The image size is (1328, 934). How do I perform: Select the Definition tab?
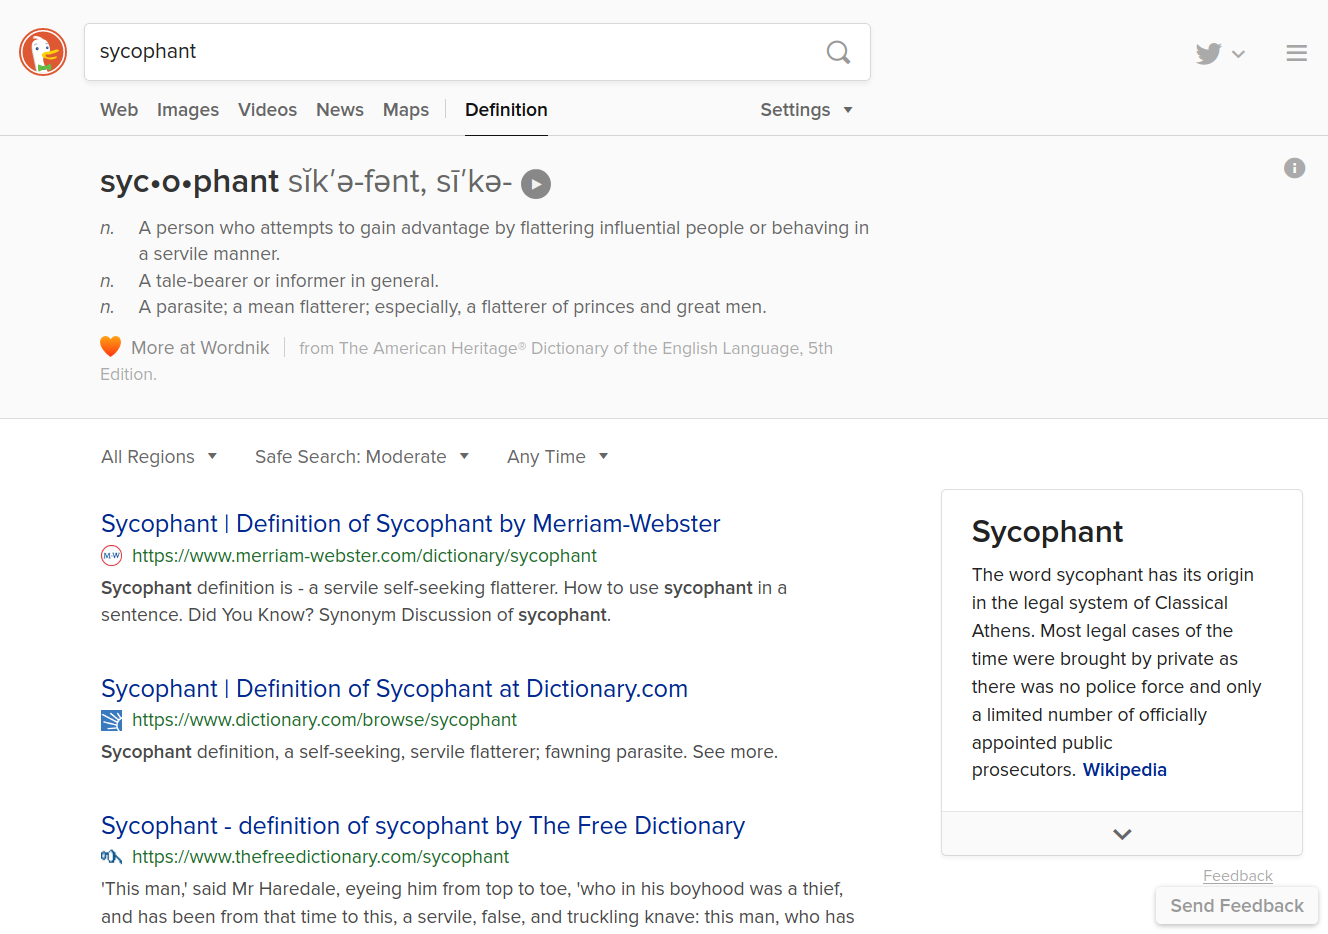click(506, 110)
